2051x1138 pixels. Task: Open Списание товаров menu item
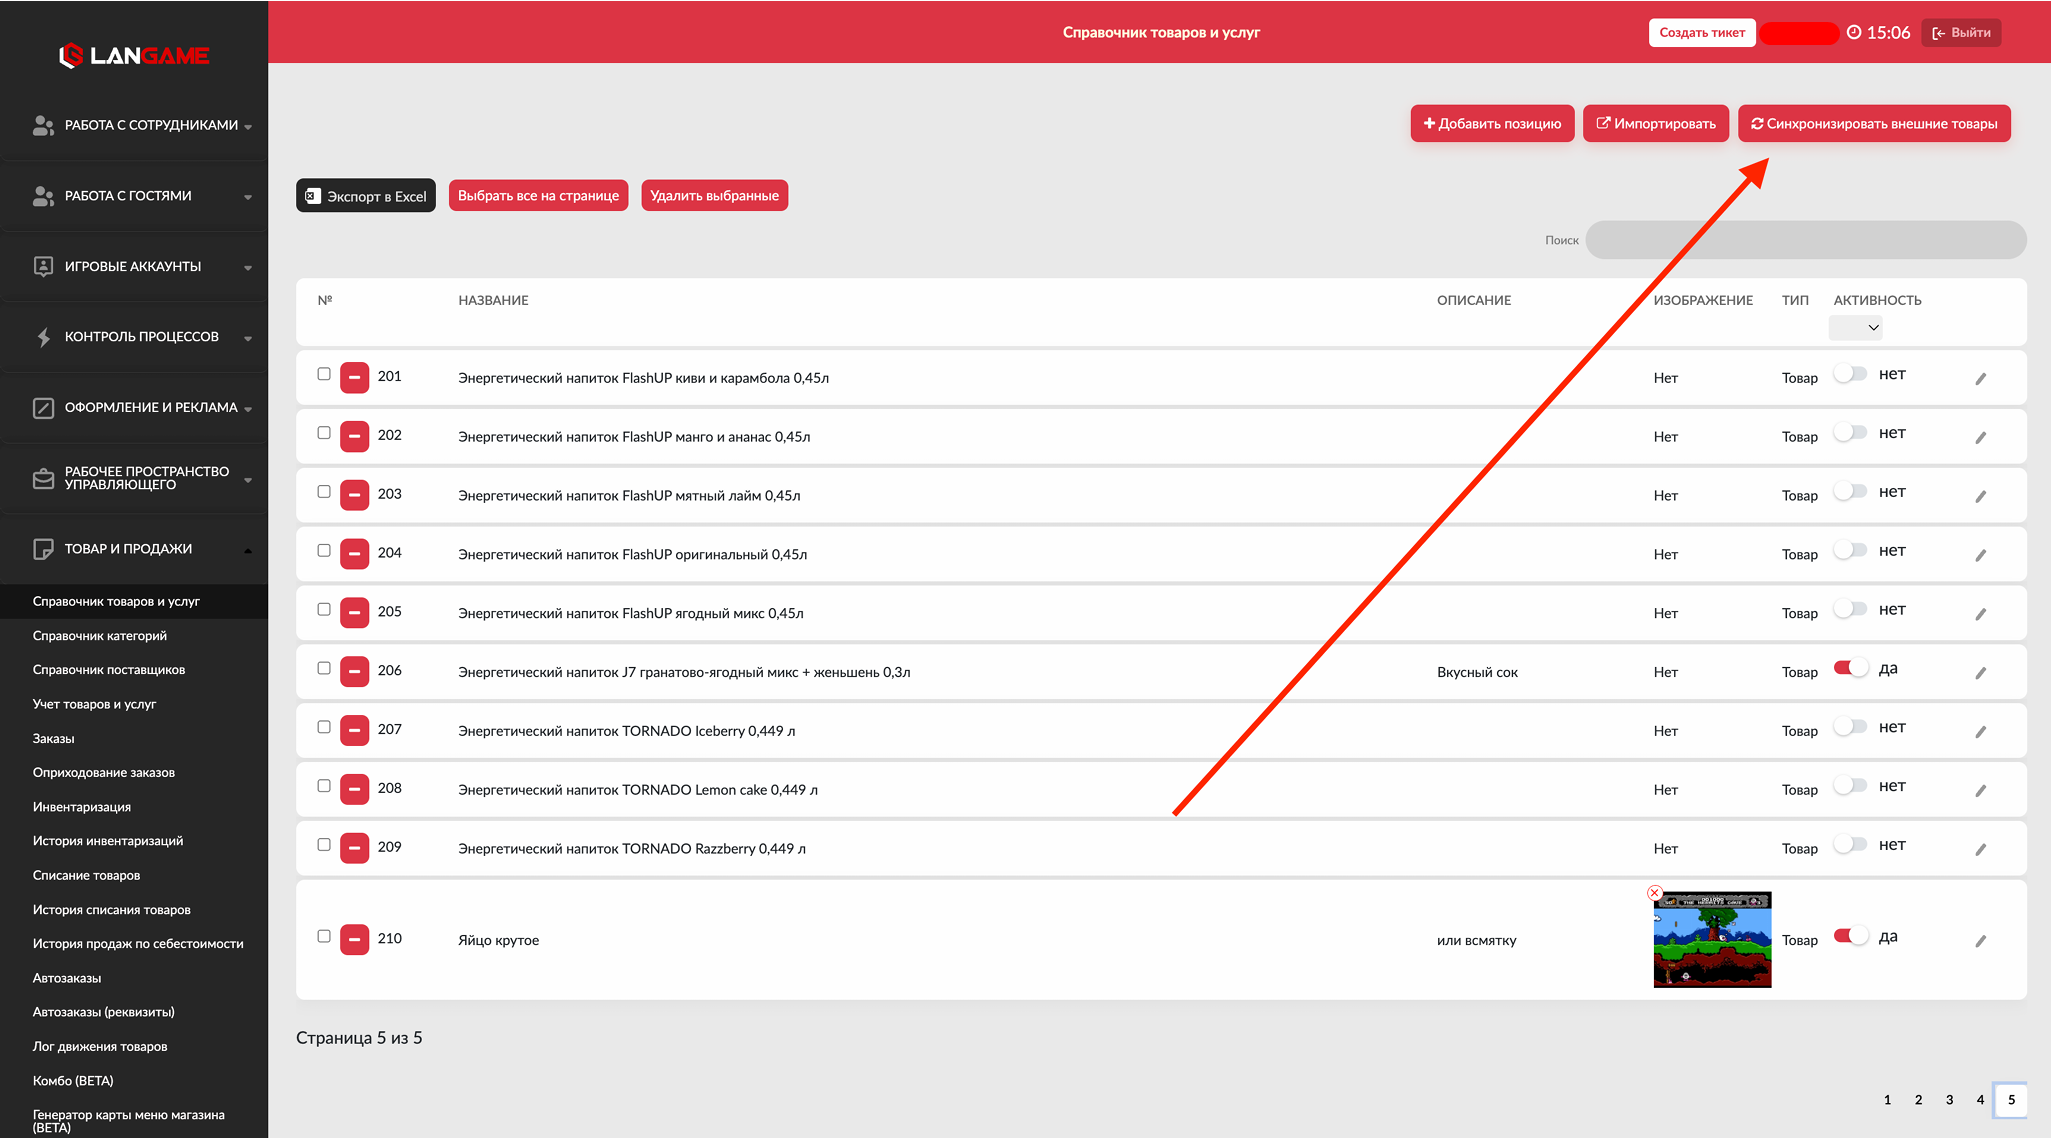tap(87, 876)
